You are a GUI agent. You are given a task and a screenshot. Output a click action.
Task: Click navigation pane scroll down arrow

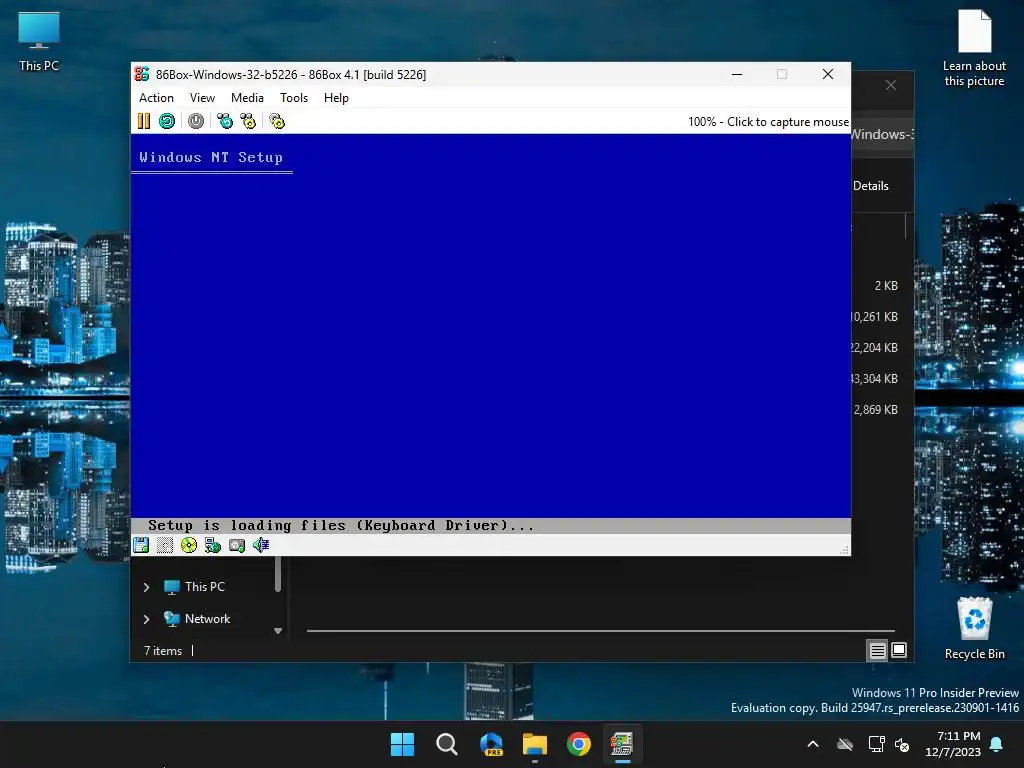[x=278, y=631]
